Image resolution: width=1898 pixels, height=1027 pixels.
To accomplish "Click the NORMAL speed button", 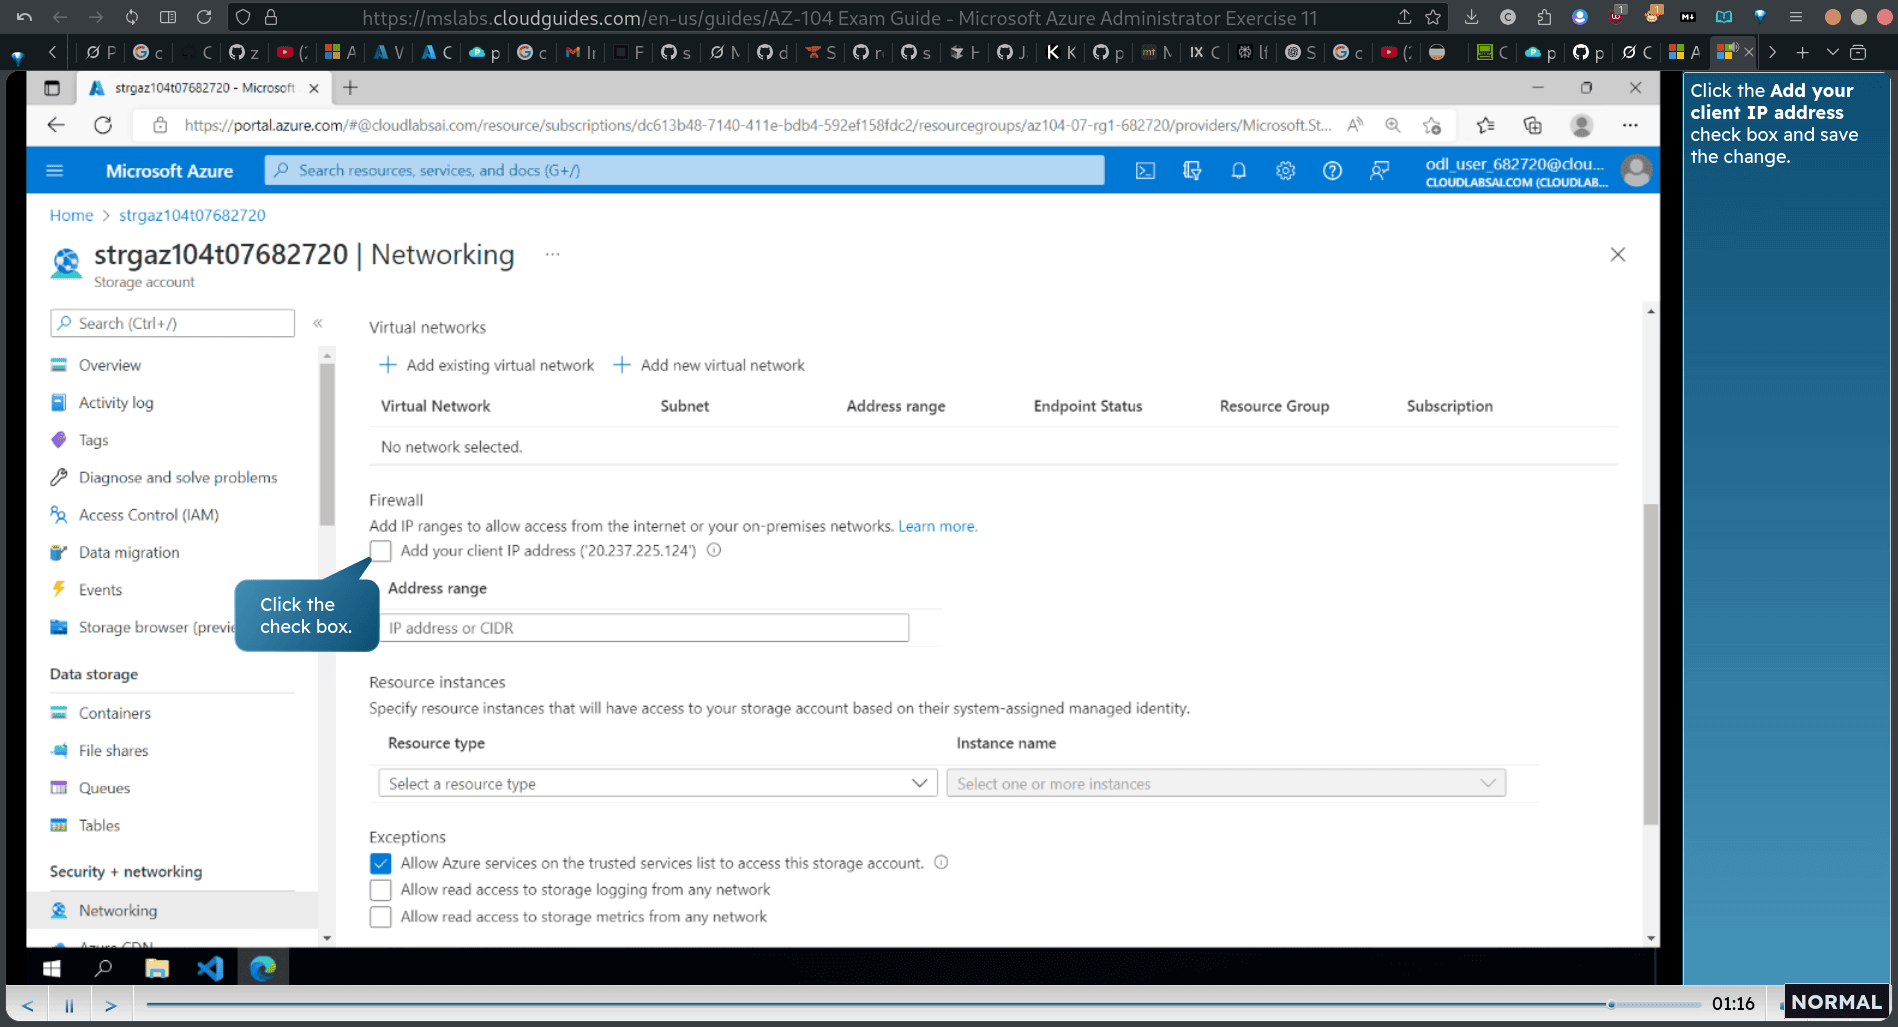I will [1836, 1002].
